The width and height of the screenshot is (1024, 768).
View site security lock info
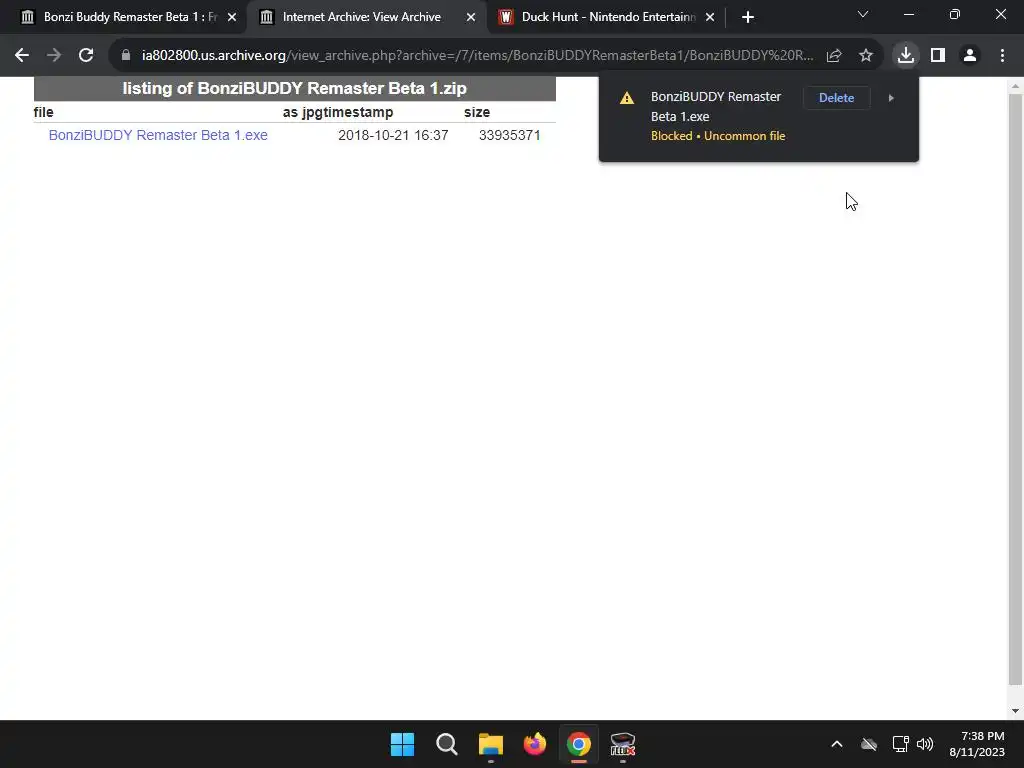click(x=126, y=56)
